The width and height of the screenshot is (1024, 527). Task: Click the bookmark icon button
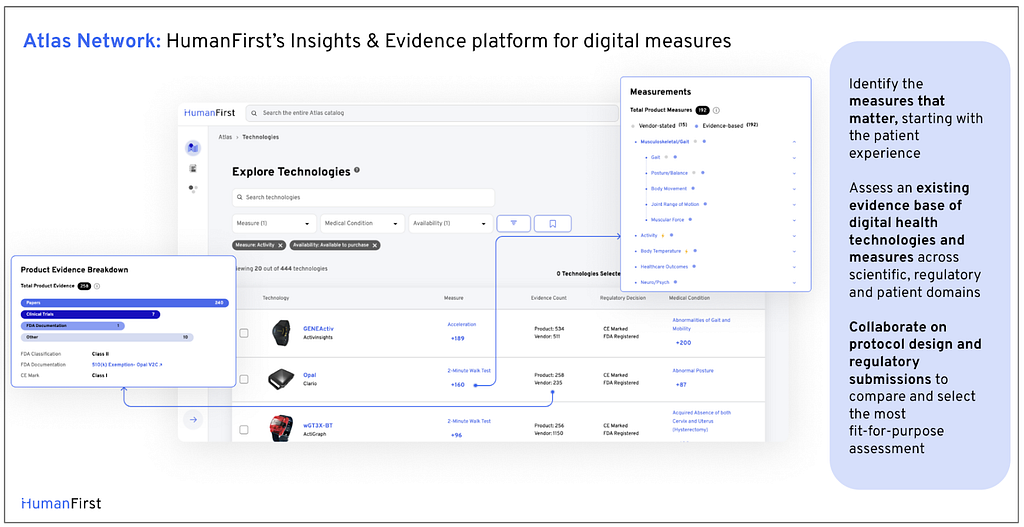(552, 223)
